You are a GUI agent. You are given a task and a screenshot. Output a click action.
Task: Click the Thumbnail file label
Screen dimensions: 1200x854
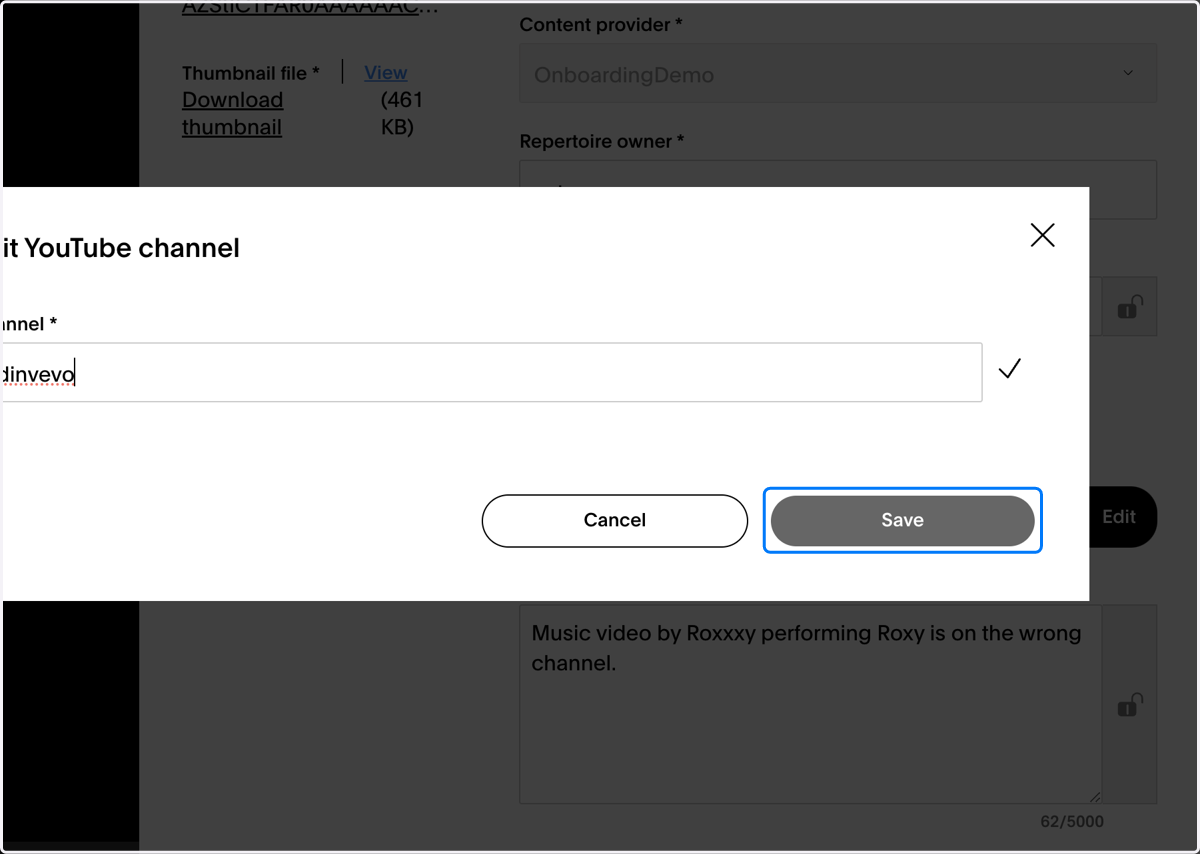pyautogui.click(x=251, y=73)
